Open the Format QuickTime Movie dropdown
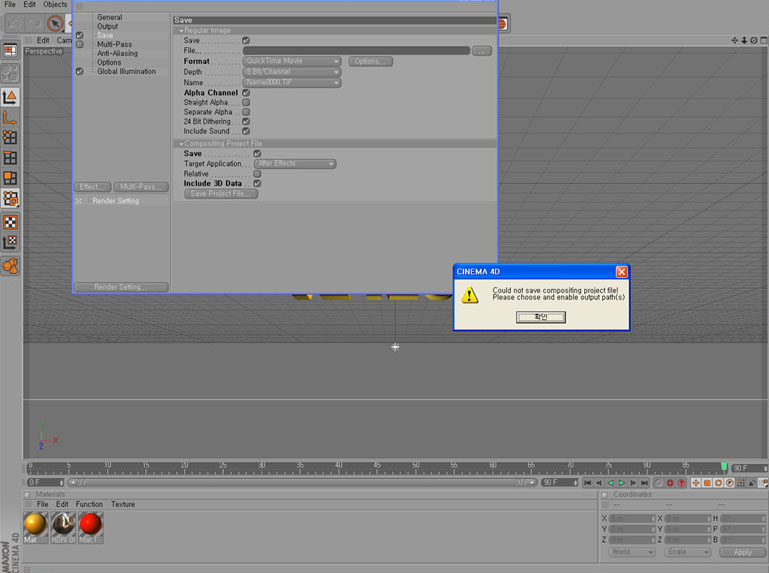The height and width of the screenshot is (573, 769). point(292,61)
